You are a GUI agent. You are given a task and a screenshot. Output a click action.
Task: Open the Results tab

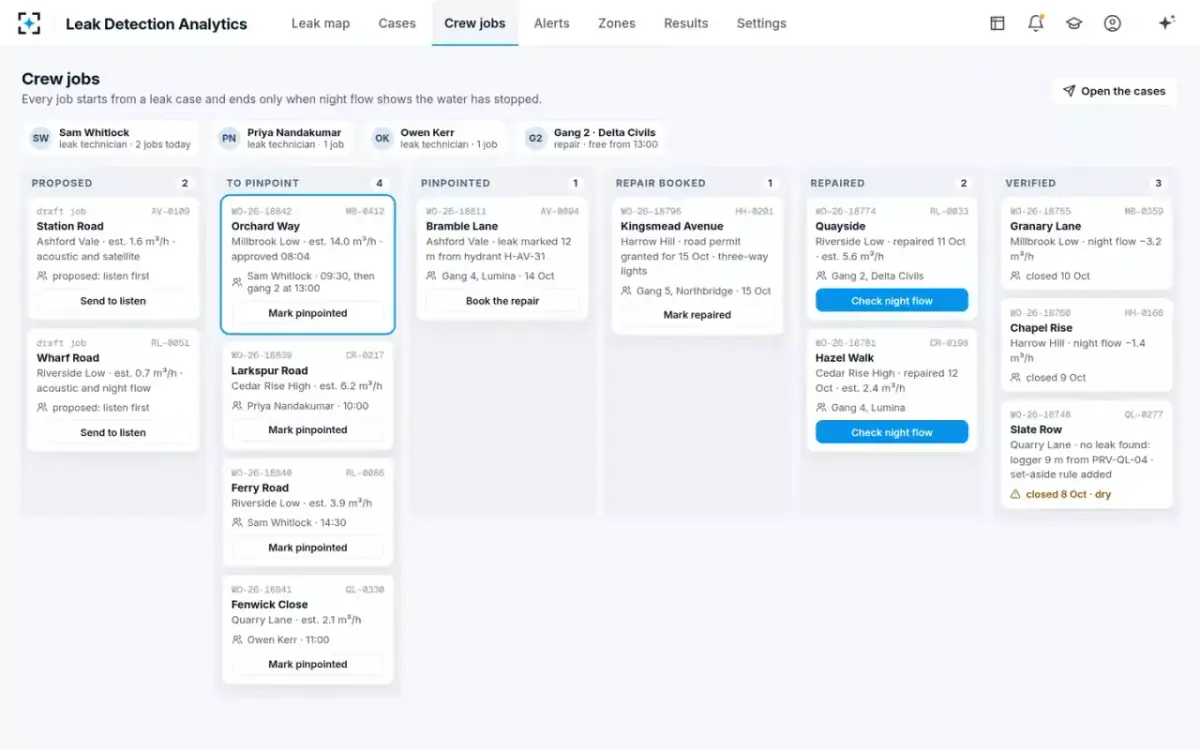(686, 23)
